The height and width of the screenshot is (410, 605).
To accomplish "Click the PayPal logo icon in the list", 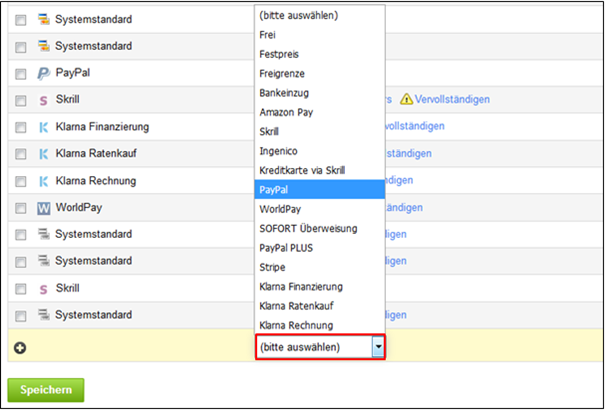I will [44, 73].
